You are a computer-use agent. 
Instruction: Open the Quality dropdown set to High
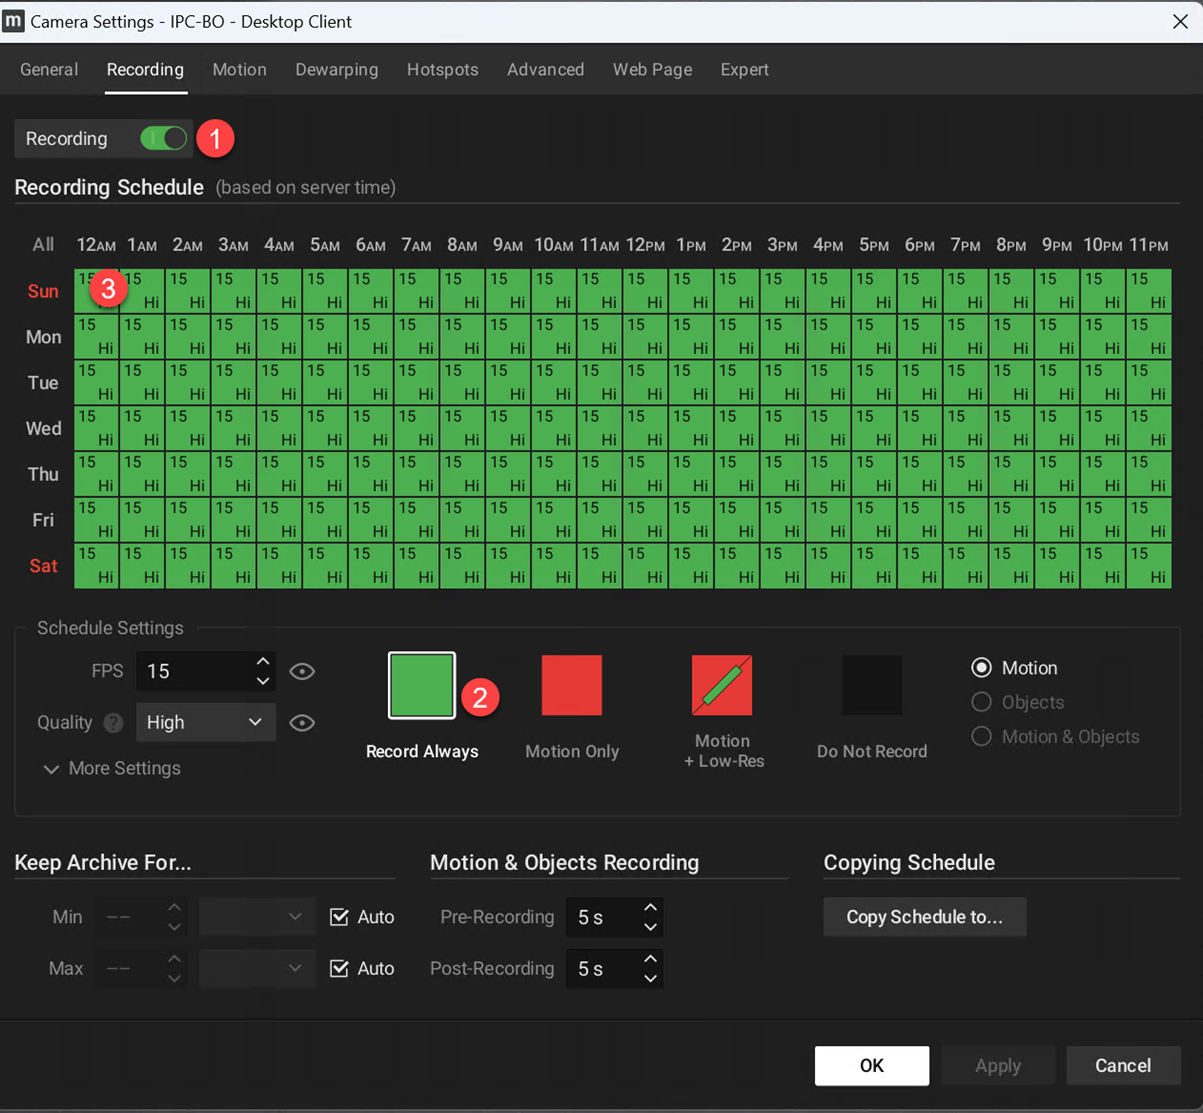(205, 722)
